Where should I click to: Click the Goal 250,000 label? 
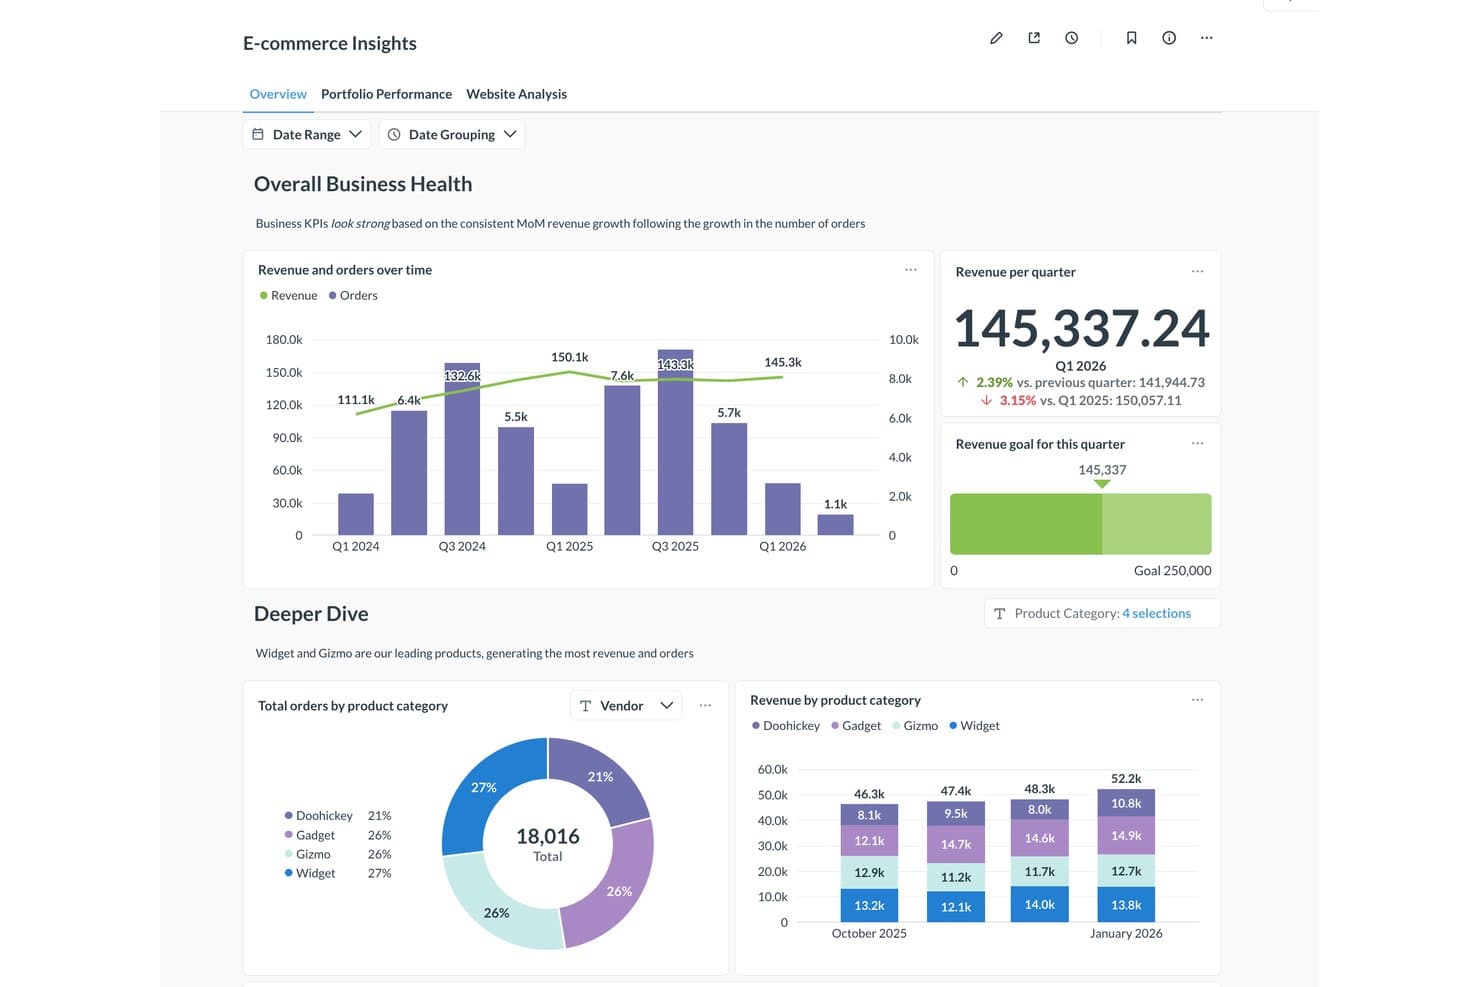point(1172,570)
